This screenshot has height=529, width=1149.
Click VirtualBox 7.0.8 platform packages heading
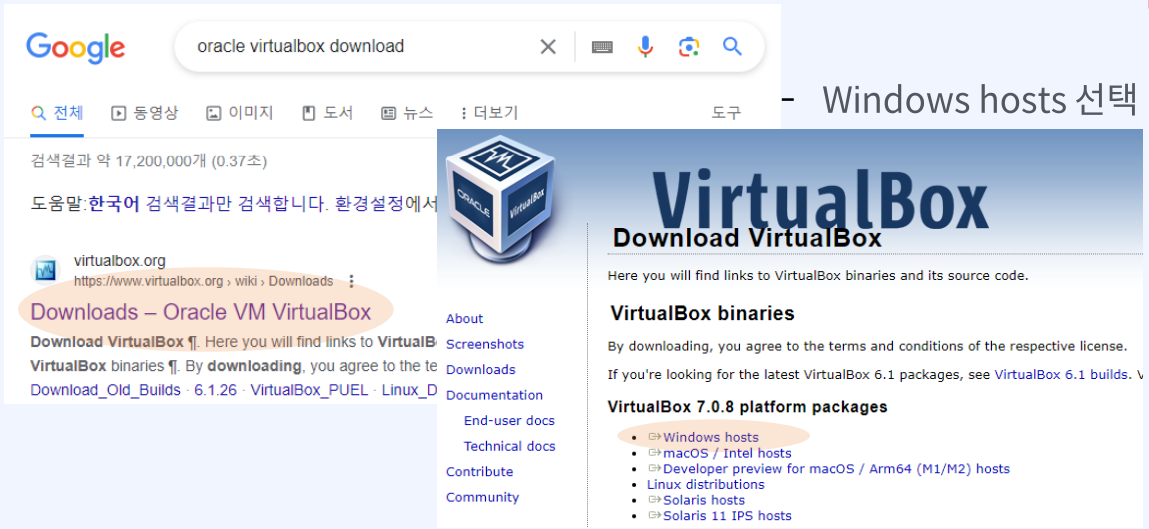point(748,407)
